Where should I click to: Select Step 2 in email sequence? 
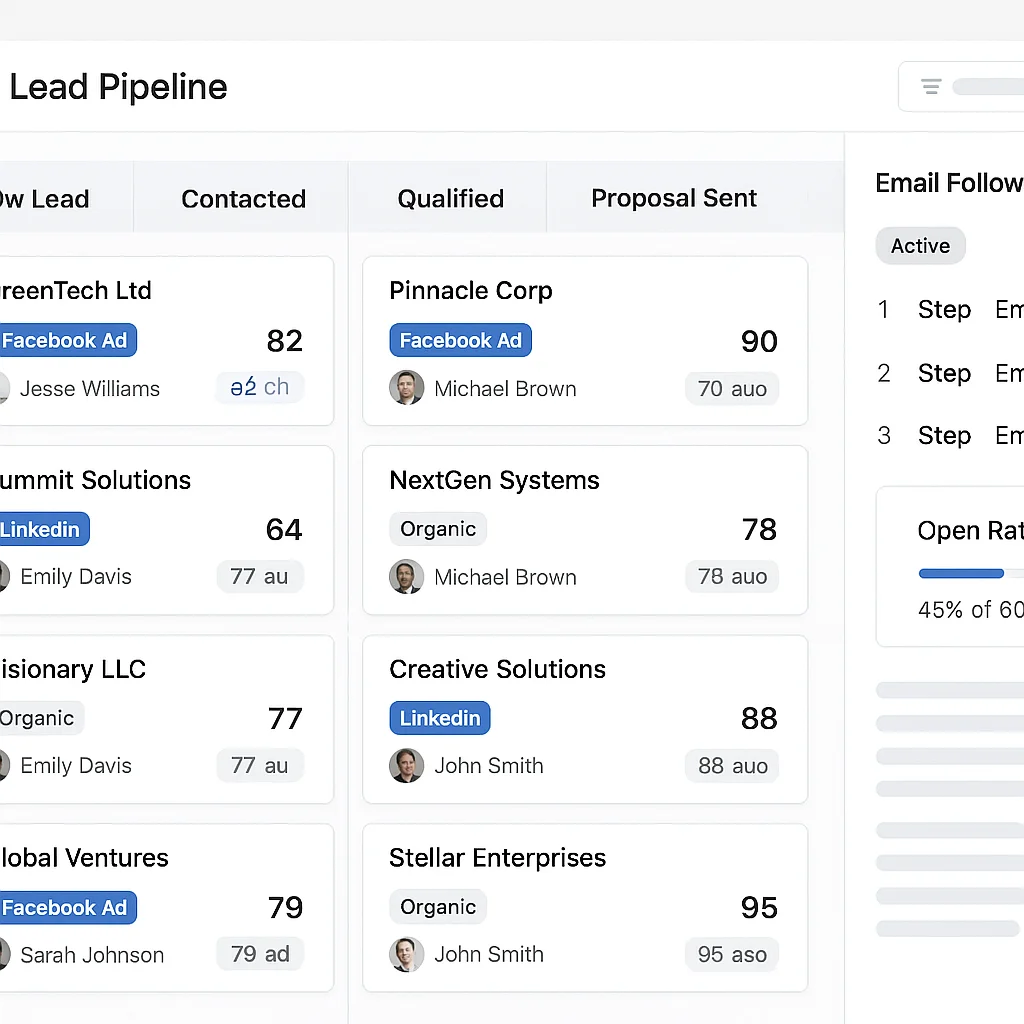pyautogui.click(x=950, y=373)
